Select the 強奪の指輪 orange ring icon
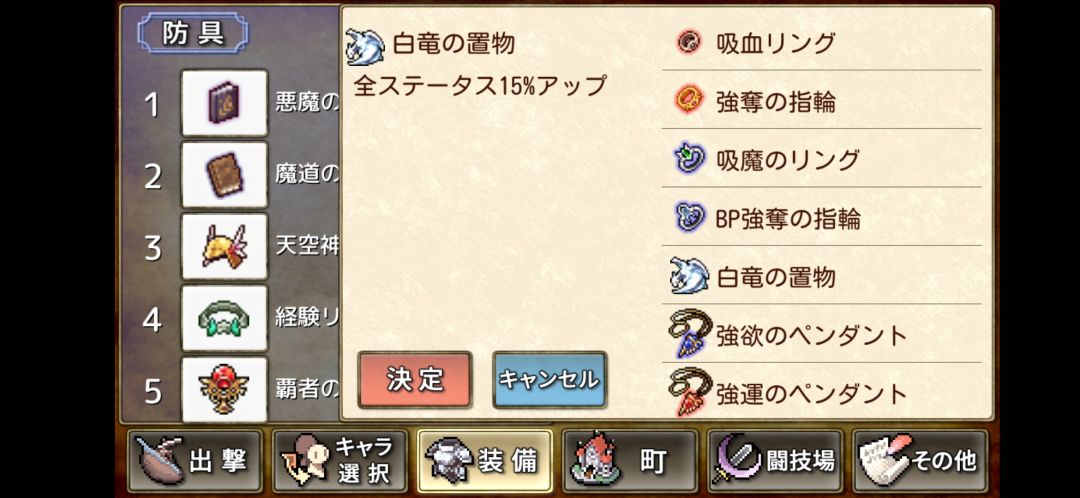 pos(687,101)
